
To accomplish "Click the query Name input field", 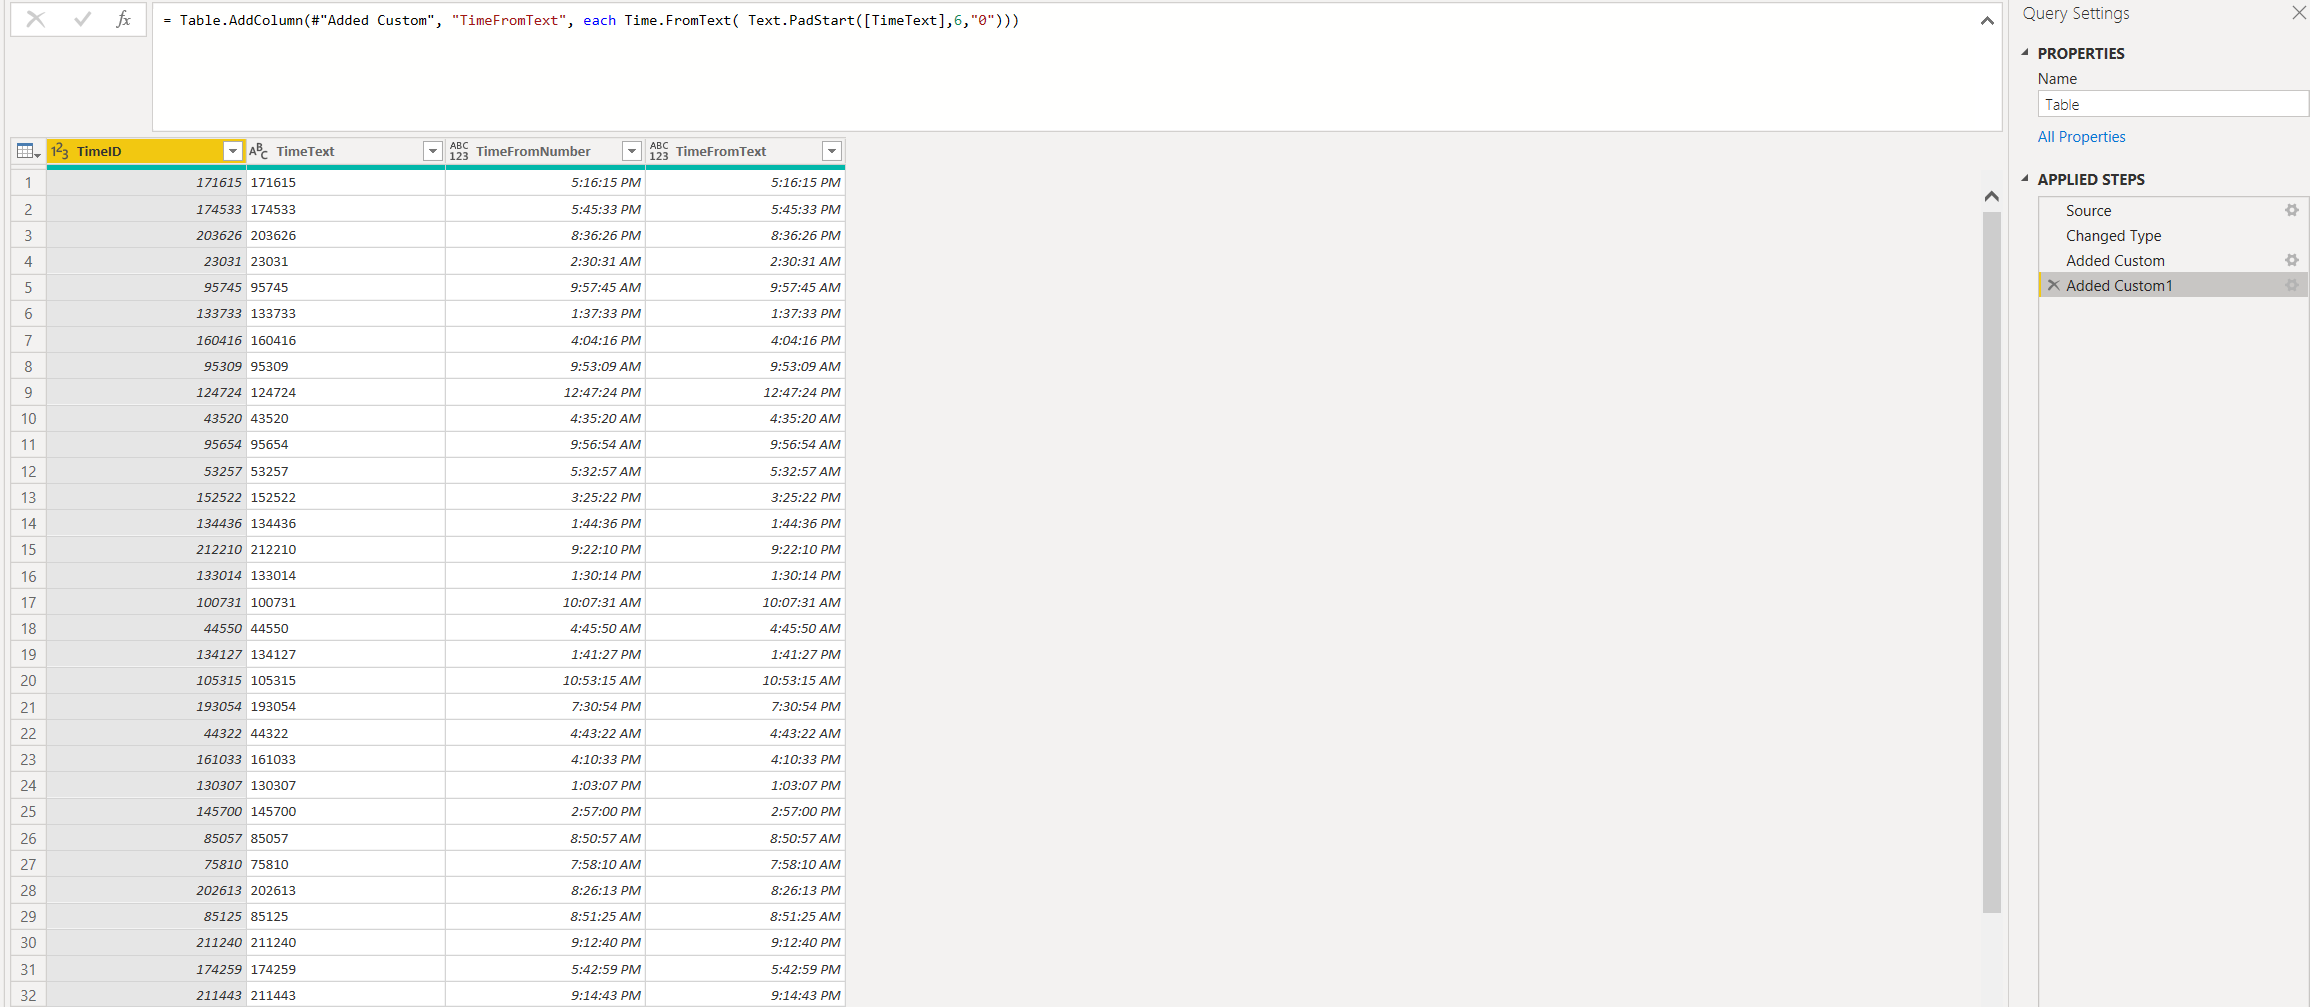I will 2172,104.
